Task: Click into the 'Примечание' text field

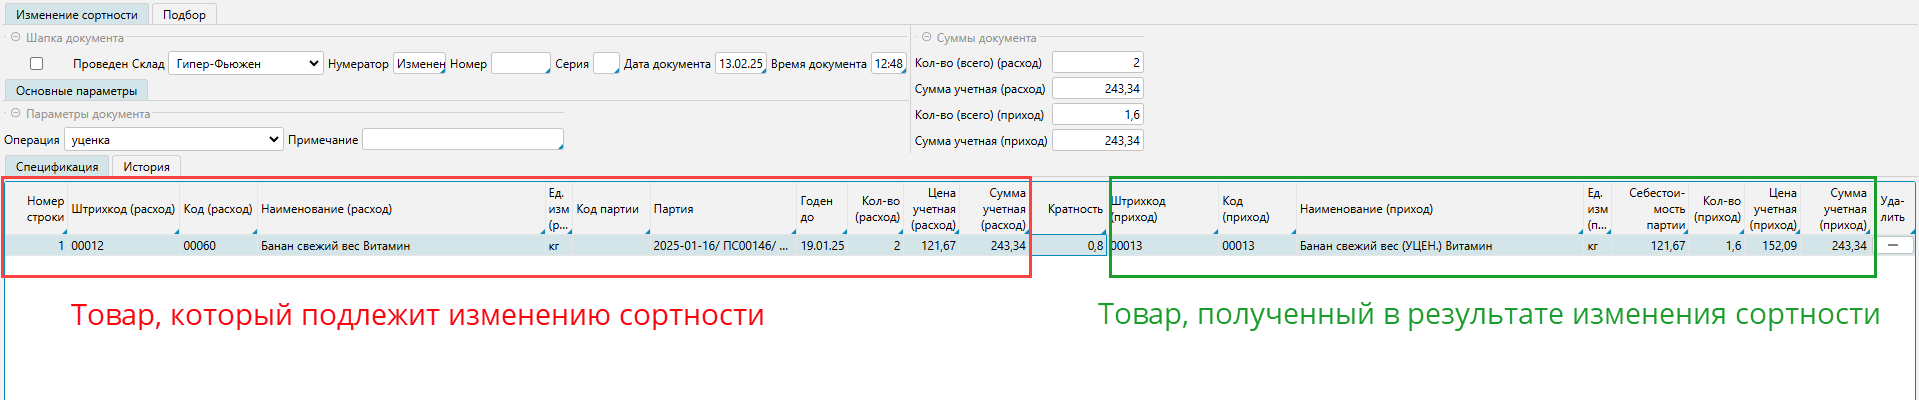Action: (x=462, y=140)
